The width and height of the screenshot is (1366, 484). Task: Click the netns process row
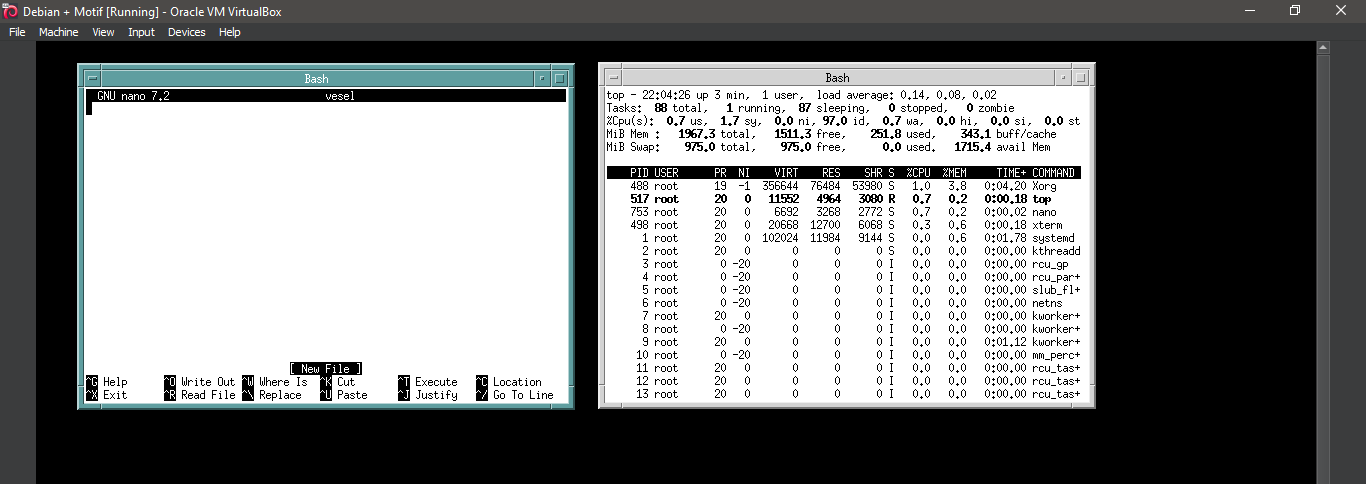pyautogui.click(x=843, y=303)
